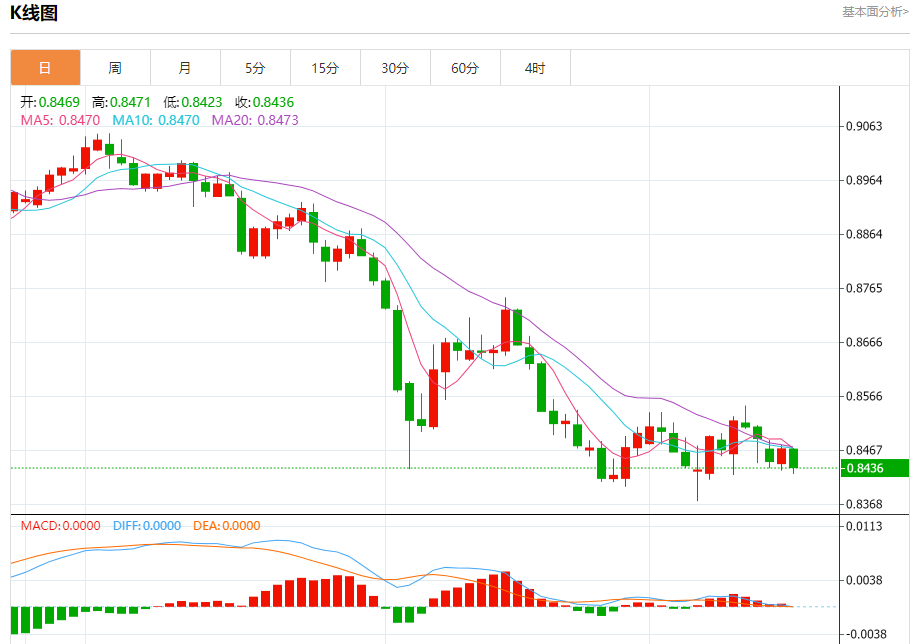Open the 5分 interval tab

(255, 68)
